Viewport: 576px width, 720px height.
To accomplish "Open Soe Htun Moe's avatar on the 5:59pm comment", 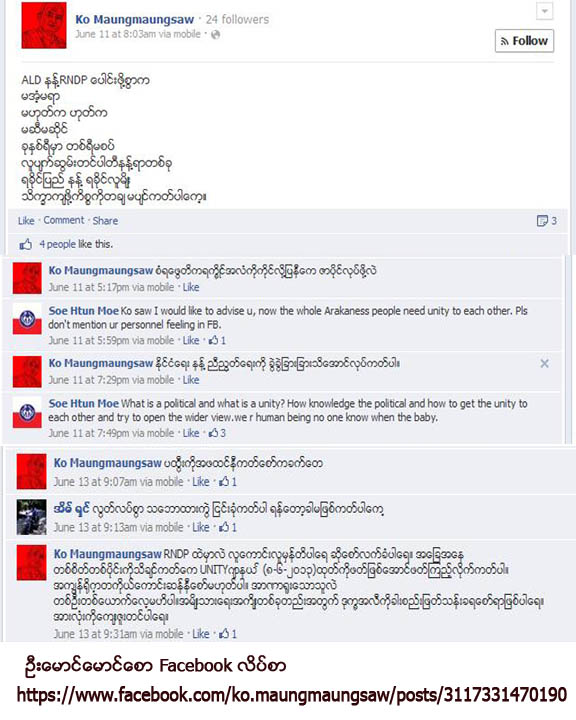I will click(27, 318).
